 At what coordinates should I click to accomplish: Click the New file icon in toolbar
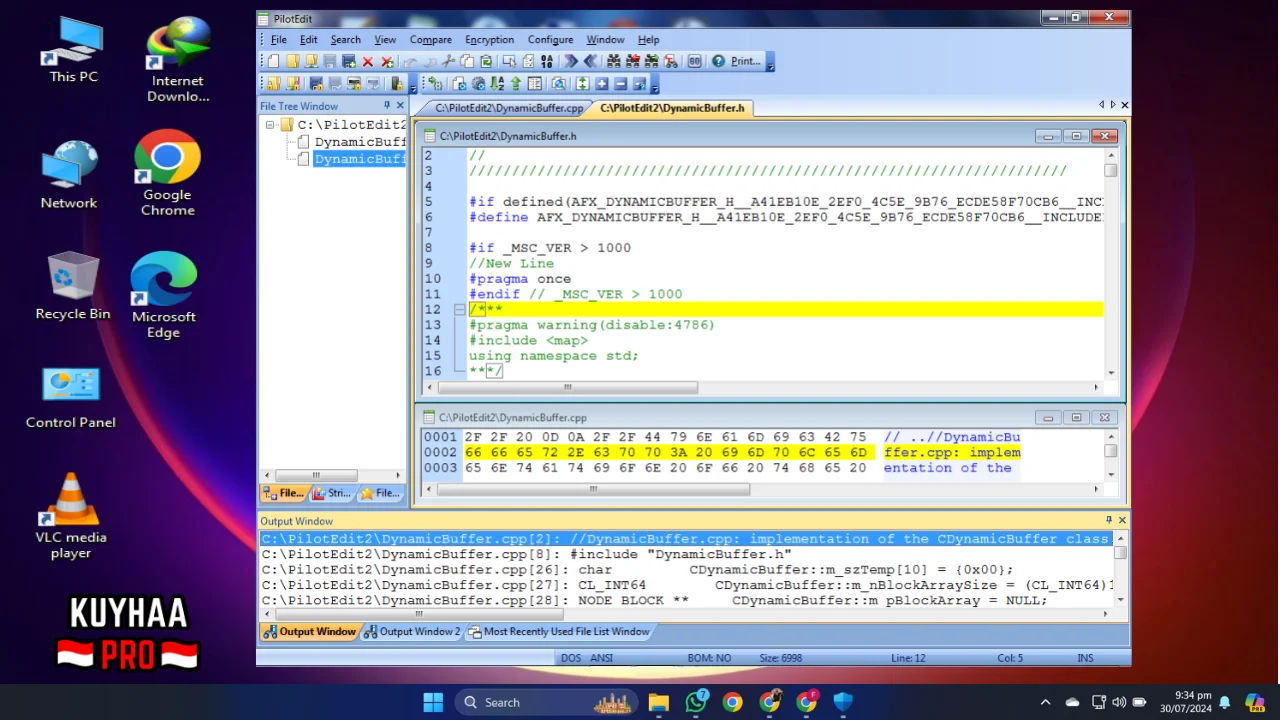(x=273, y=61)
